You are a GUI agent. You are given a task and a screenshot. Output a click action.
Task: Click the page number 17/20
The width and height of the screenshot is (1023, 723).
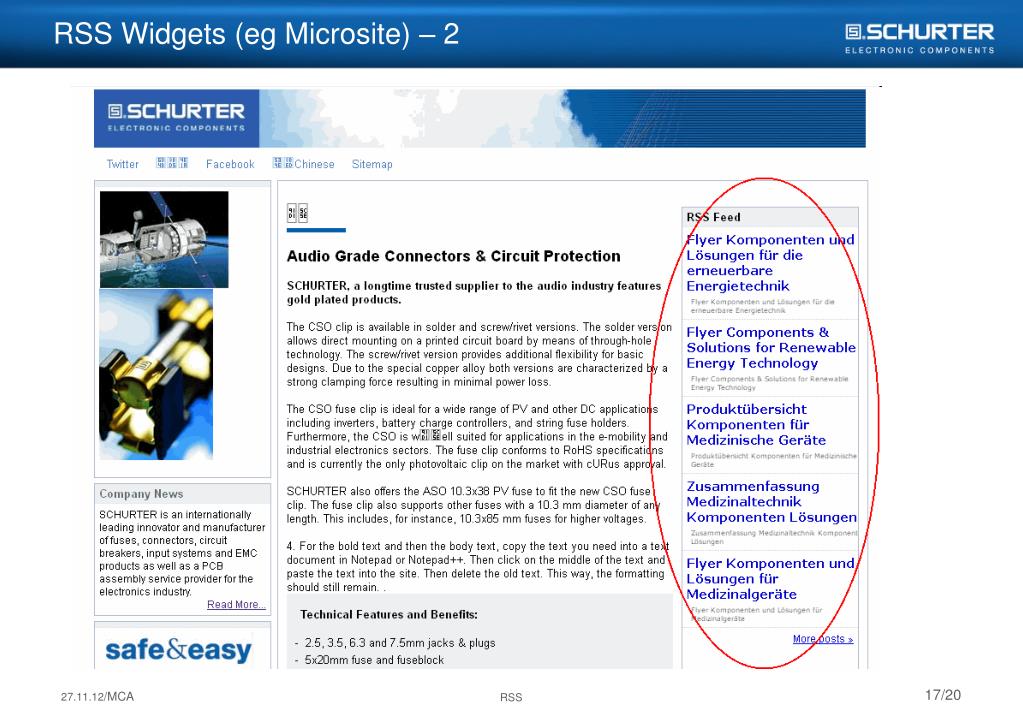click(x=943, y=695)
